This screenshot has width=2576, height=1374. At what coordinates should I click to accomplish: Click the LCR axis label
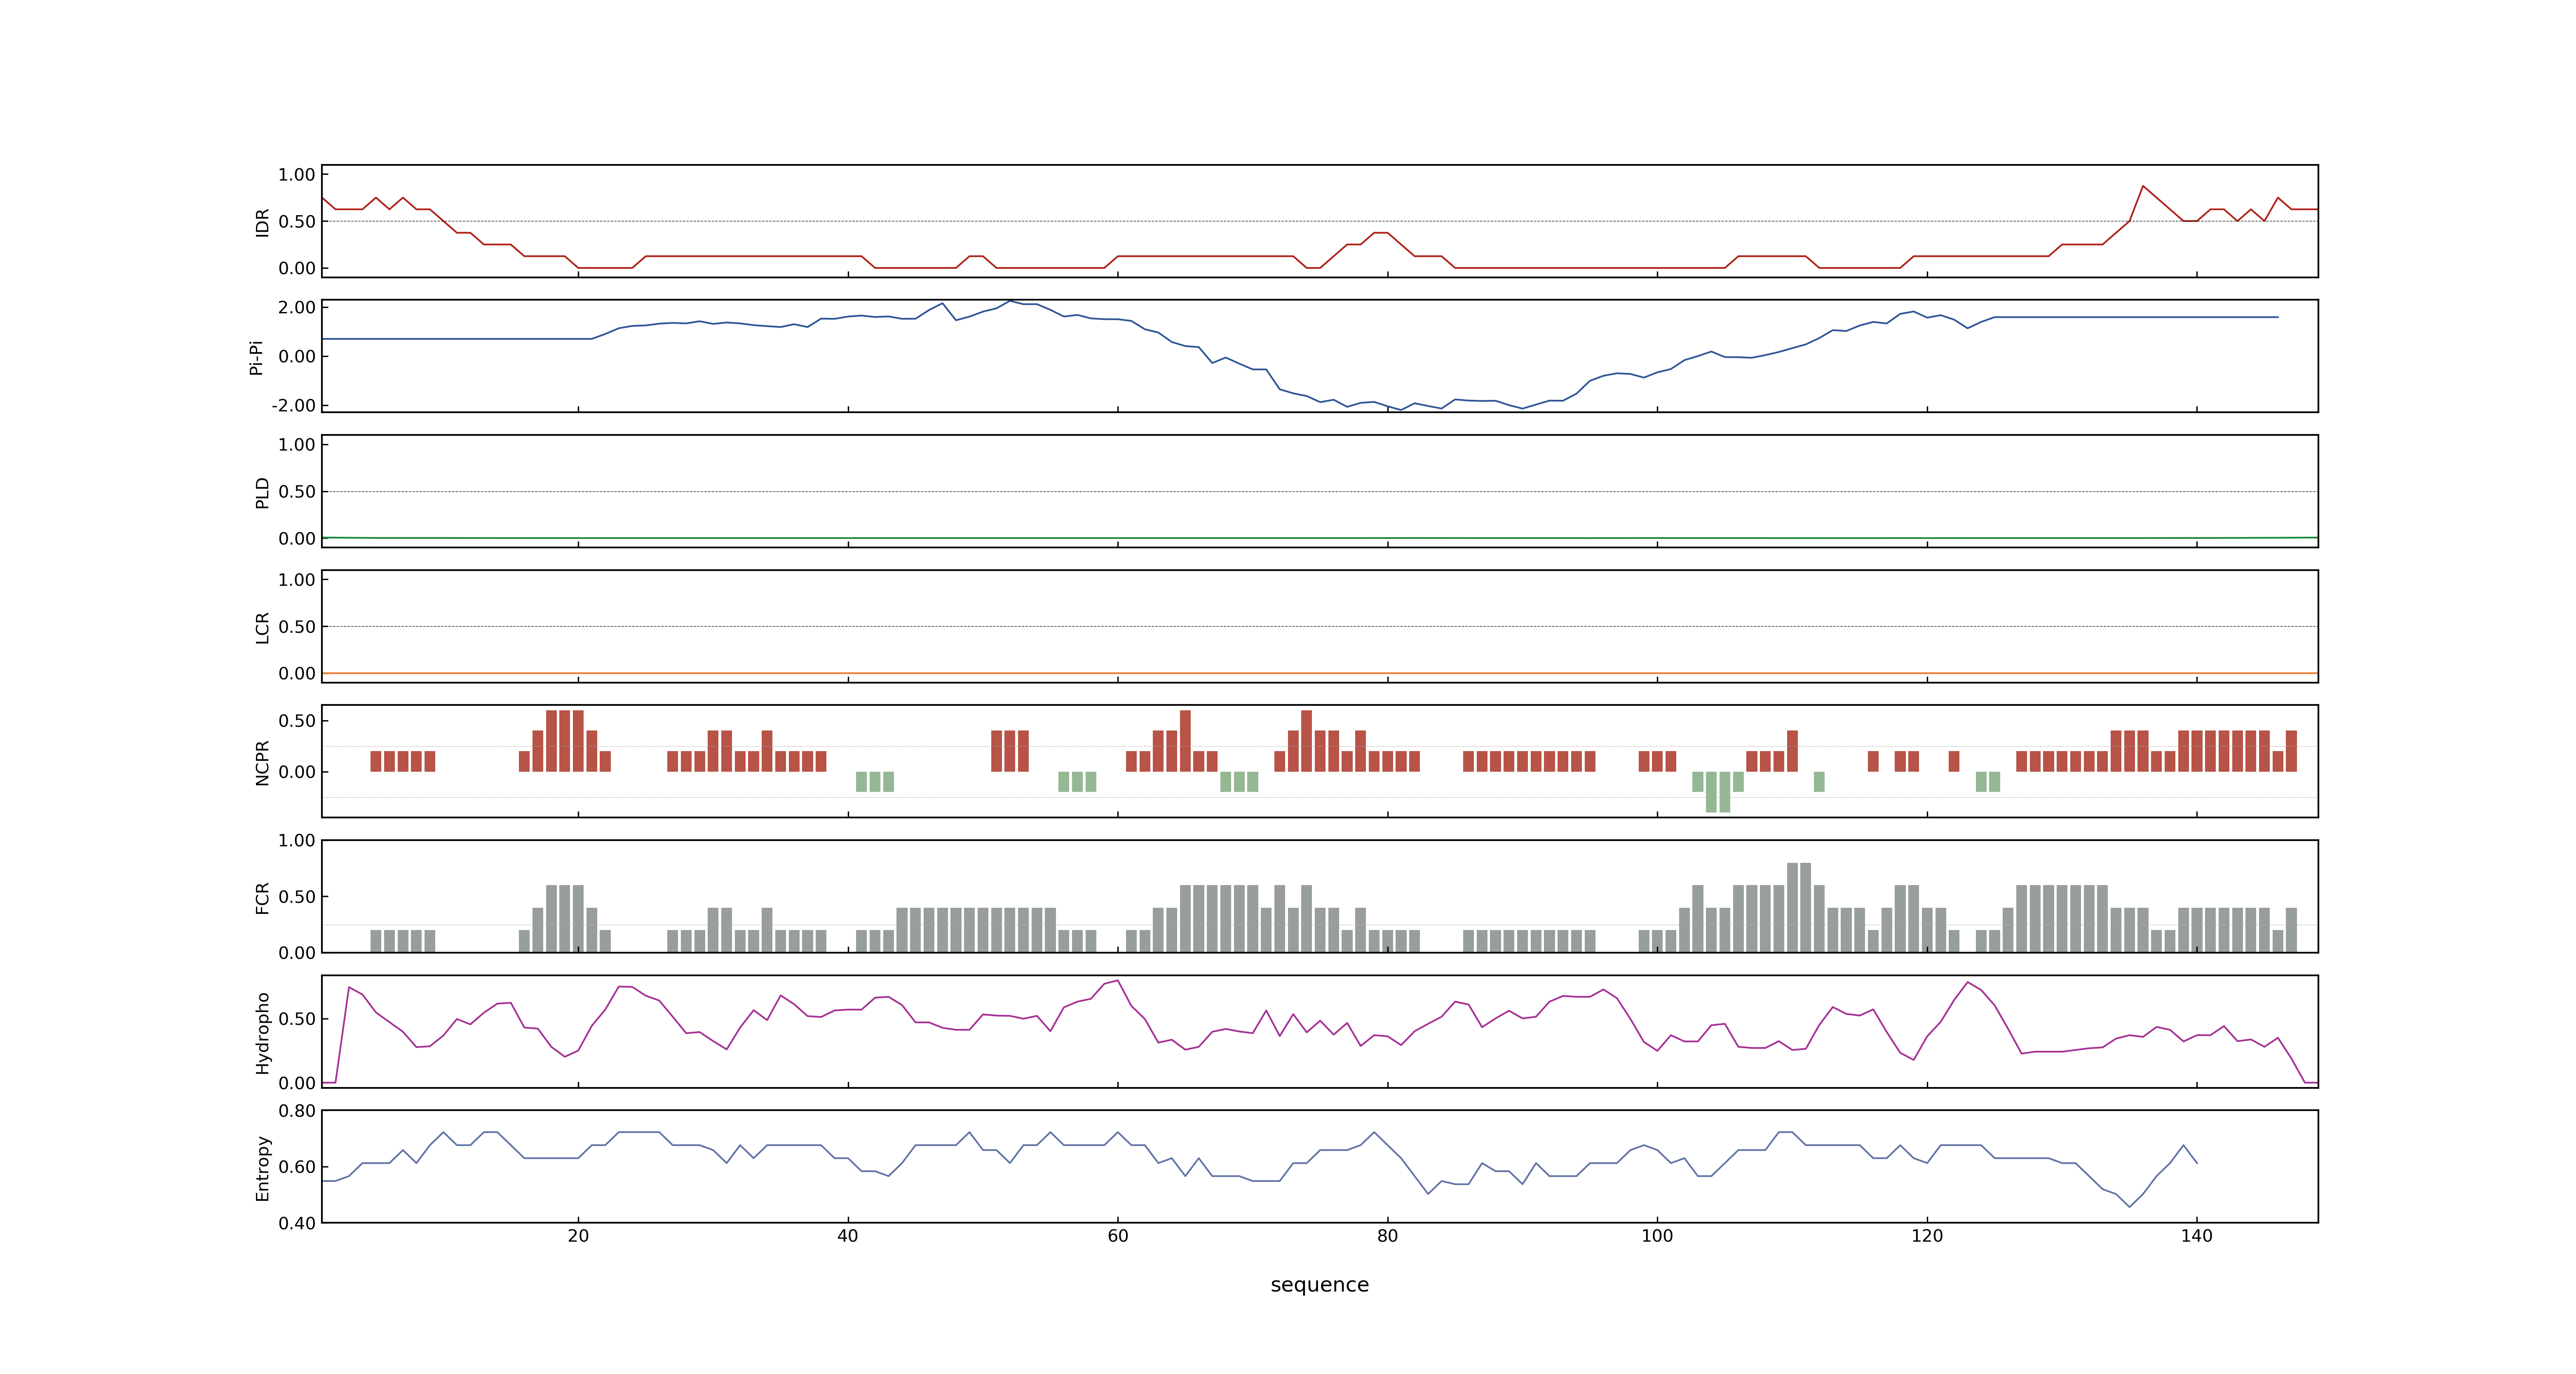[x=262, y=628]
